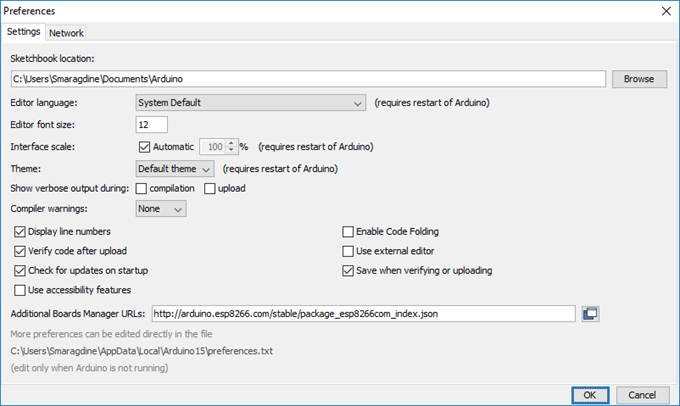Select the Settings tab
680x406 pixels.
pyautogui.click(x=23, y=32)
